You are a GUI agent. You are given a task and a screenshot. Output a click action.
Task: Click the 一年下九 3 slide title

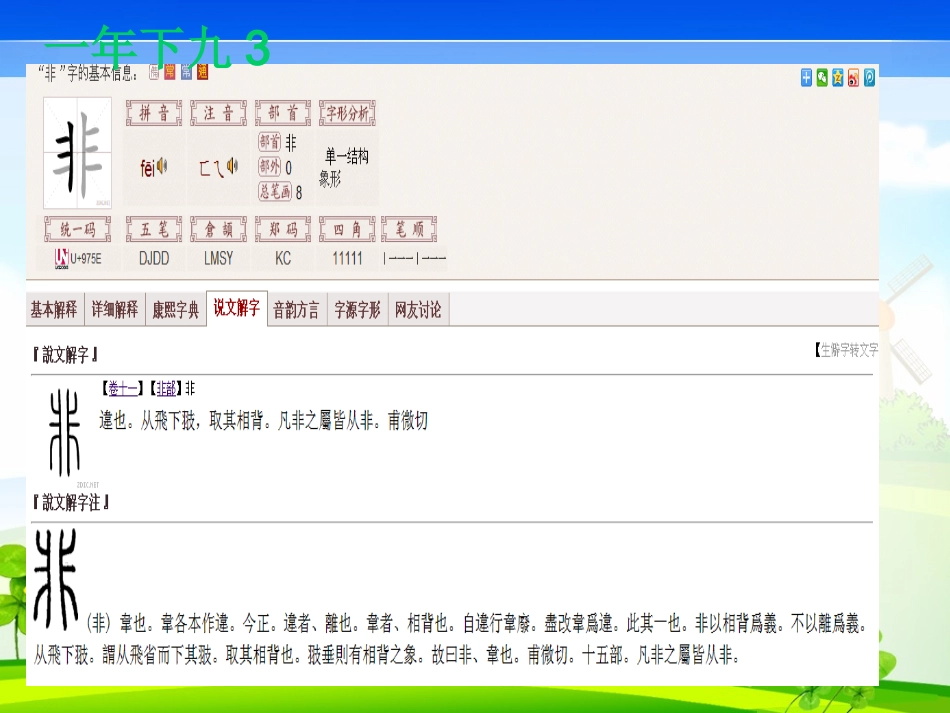(x=157, y=47)
